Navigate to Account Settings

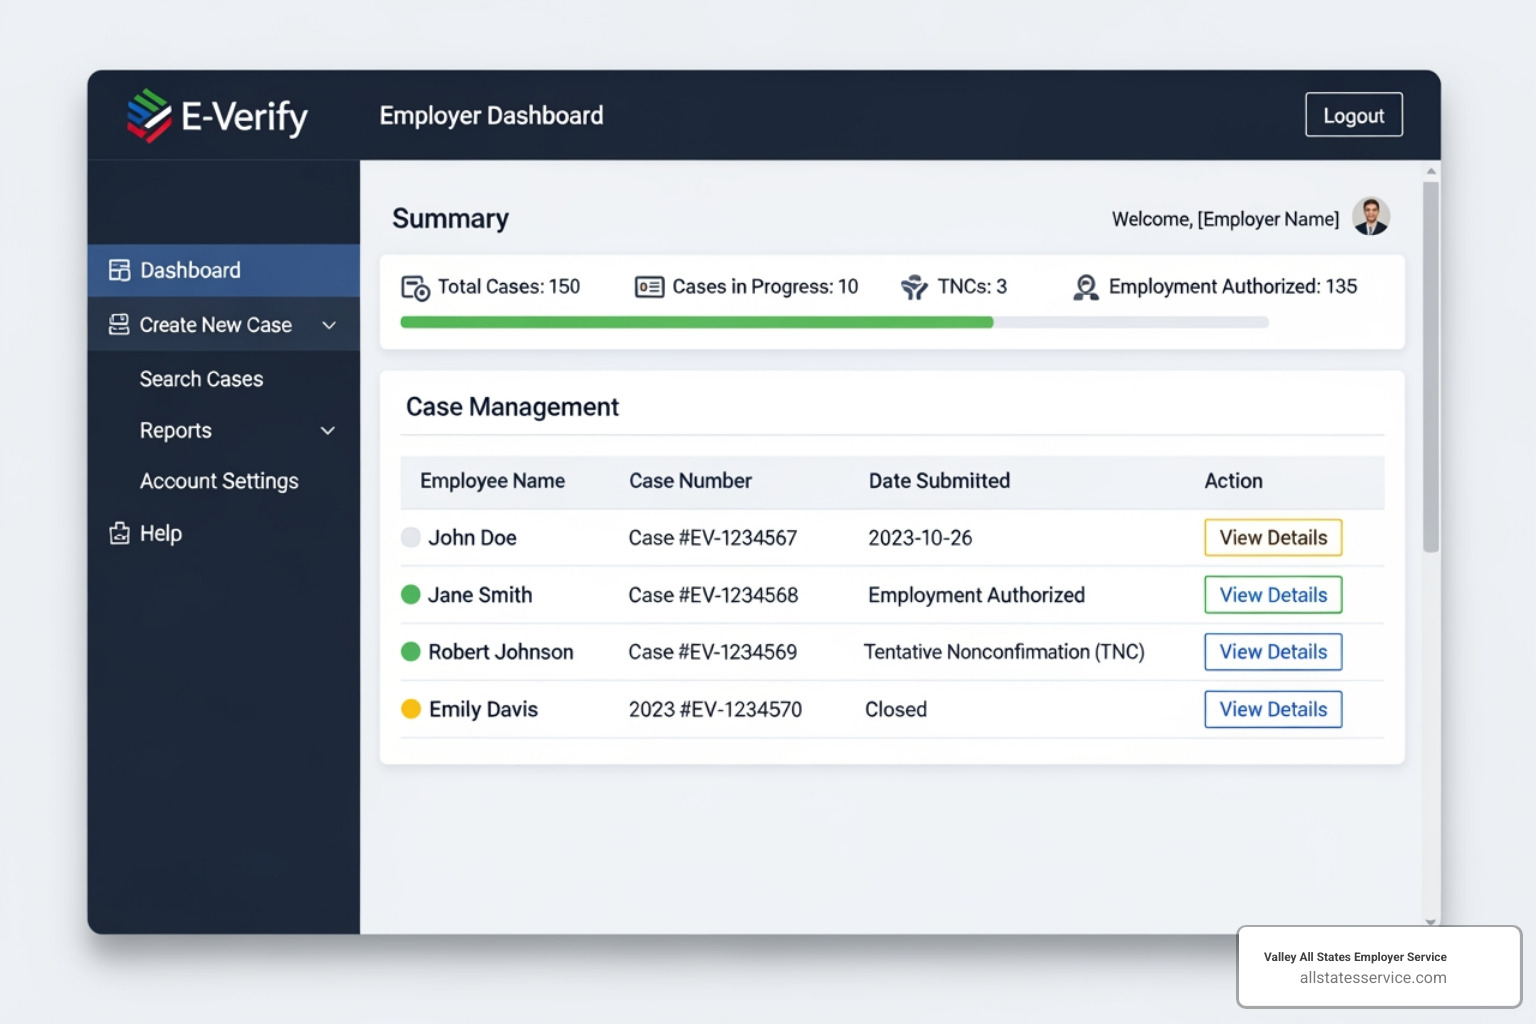(x=219, y=481)
